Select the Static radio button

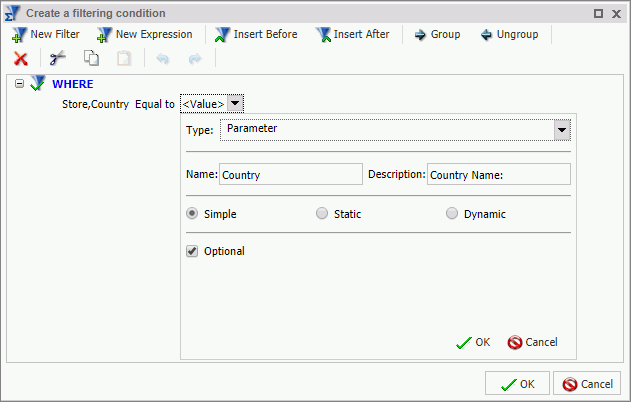point(322,213)
